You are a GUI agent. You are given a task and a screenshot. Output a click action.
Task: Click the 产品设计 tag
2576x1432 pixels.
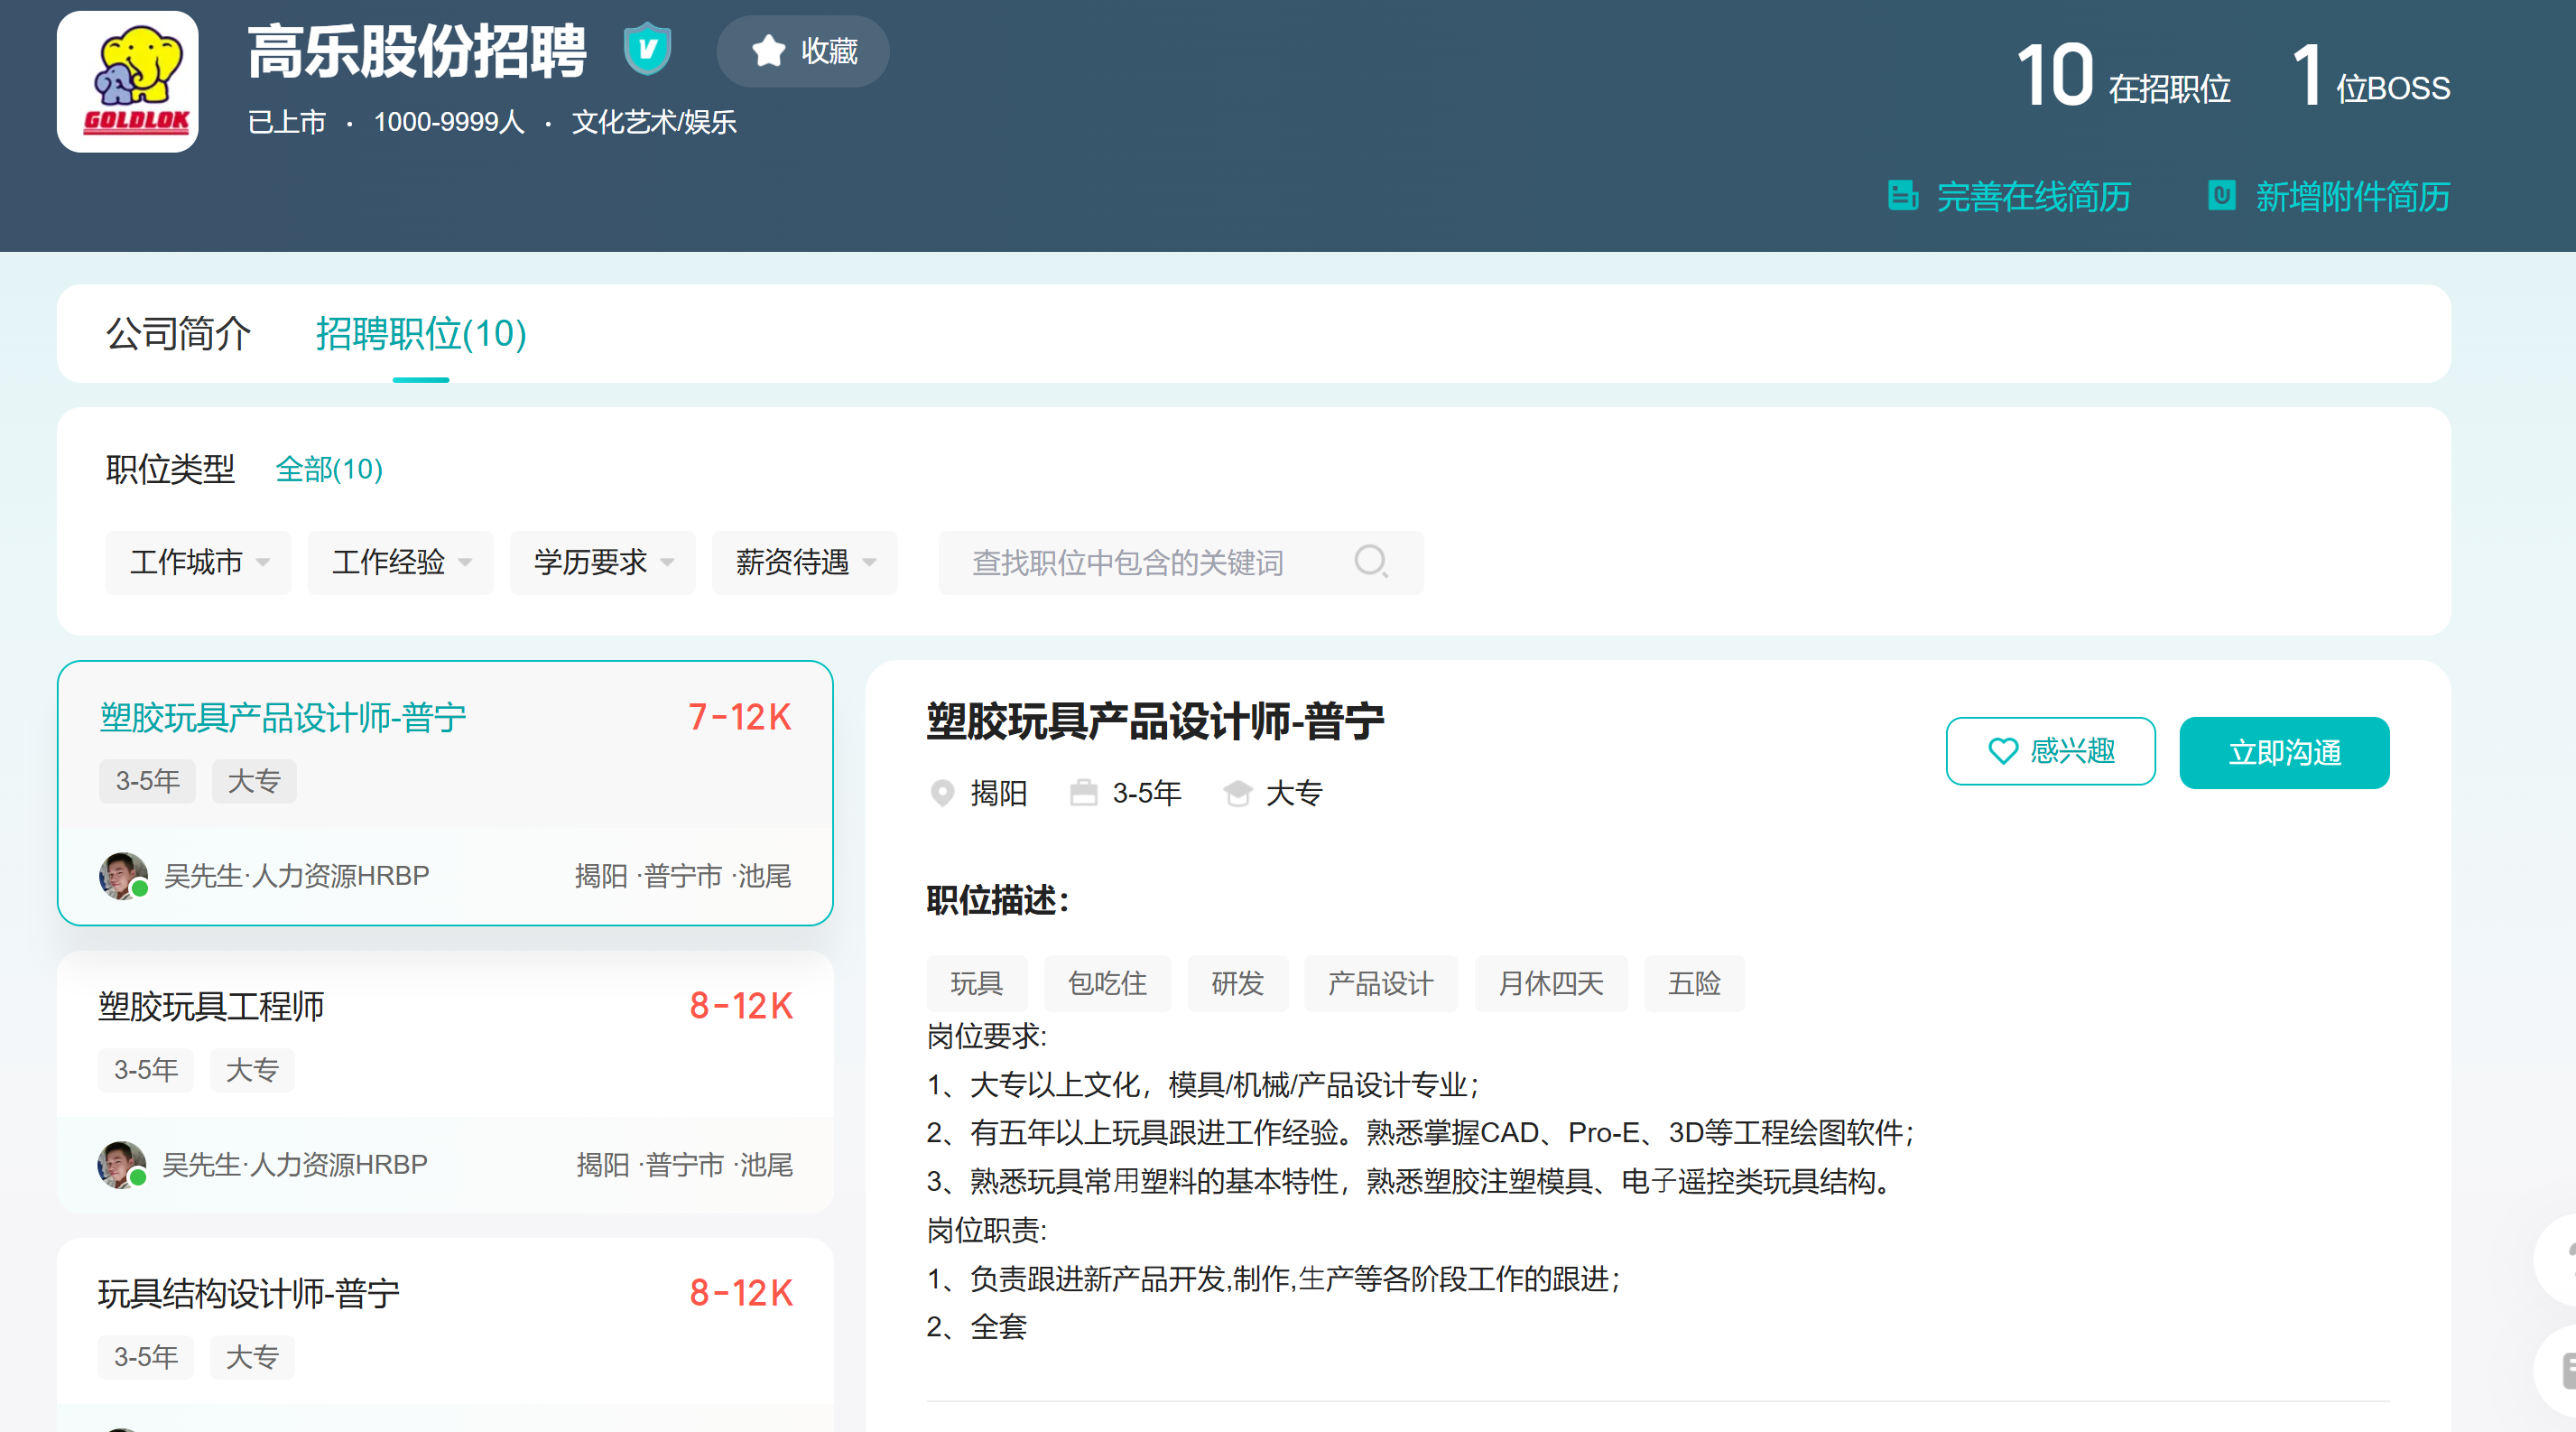[x=1381, y=984]
